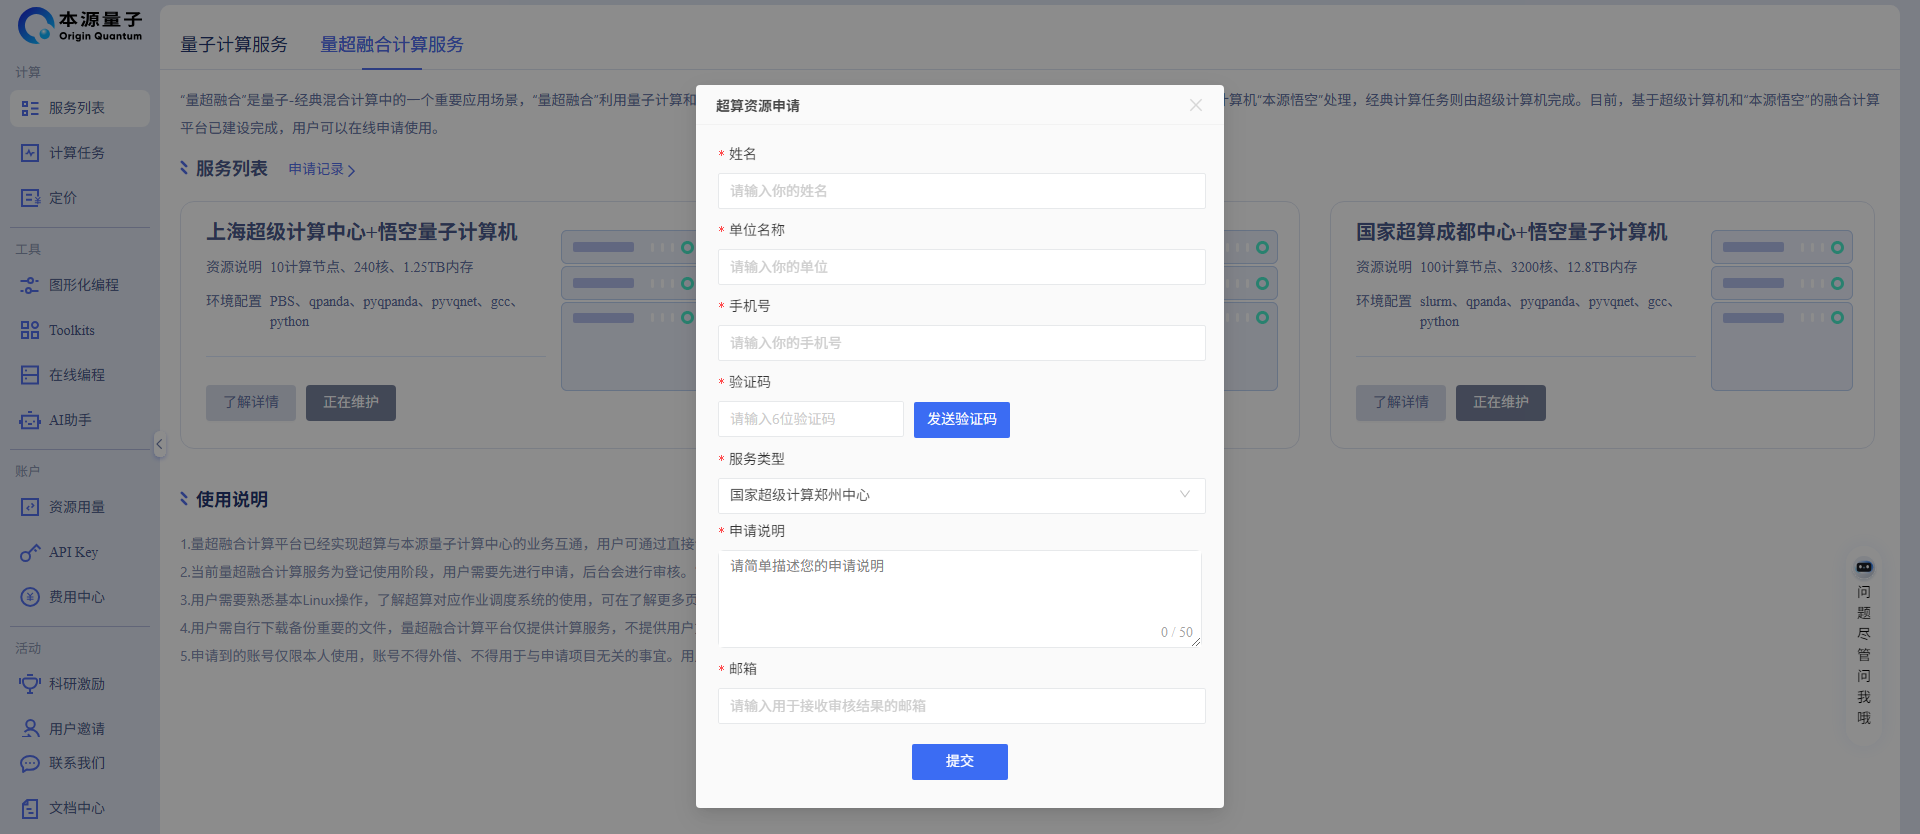Click the 科研激励 trophy icon

pos(30,684)
